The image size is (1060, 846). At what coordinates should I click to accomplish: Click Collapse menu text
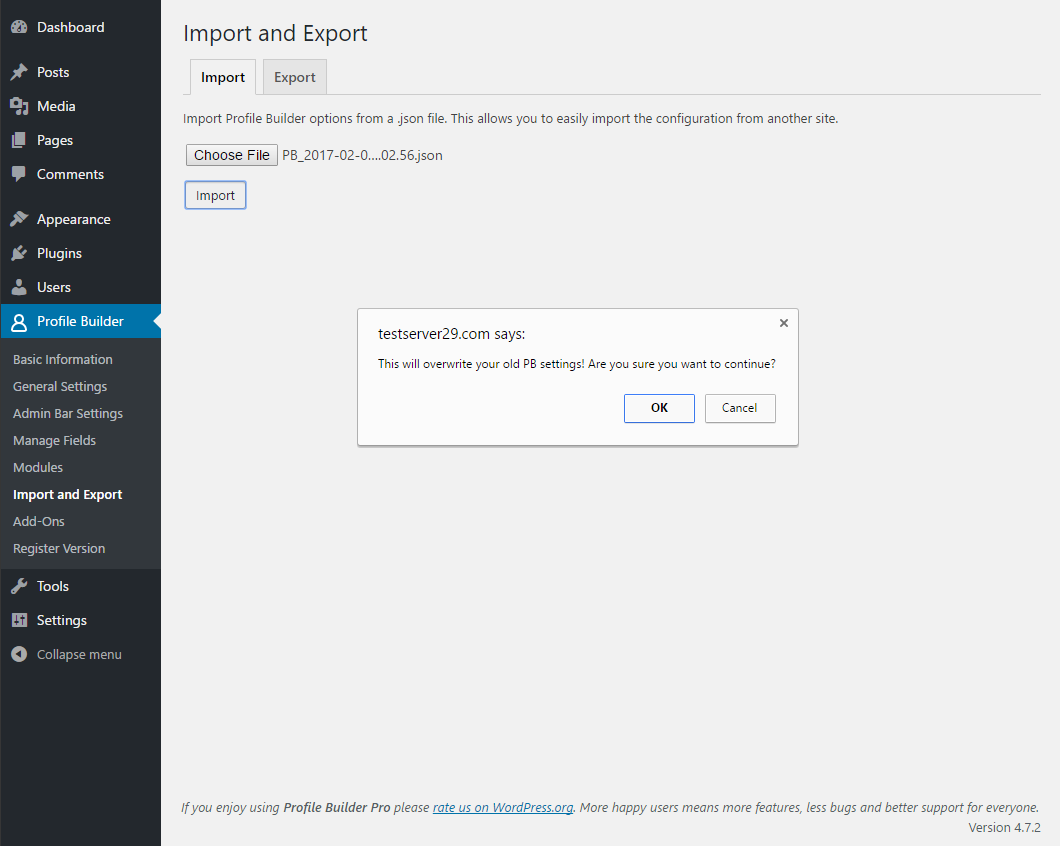point(79,654)
